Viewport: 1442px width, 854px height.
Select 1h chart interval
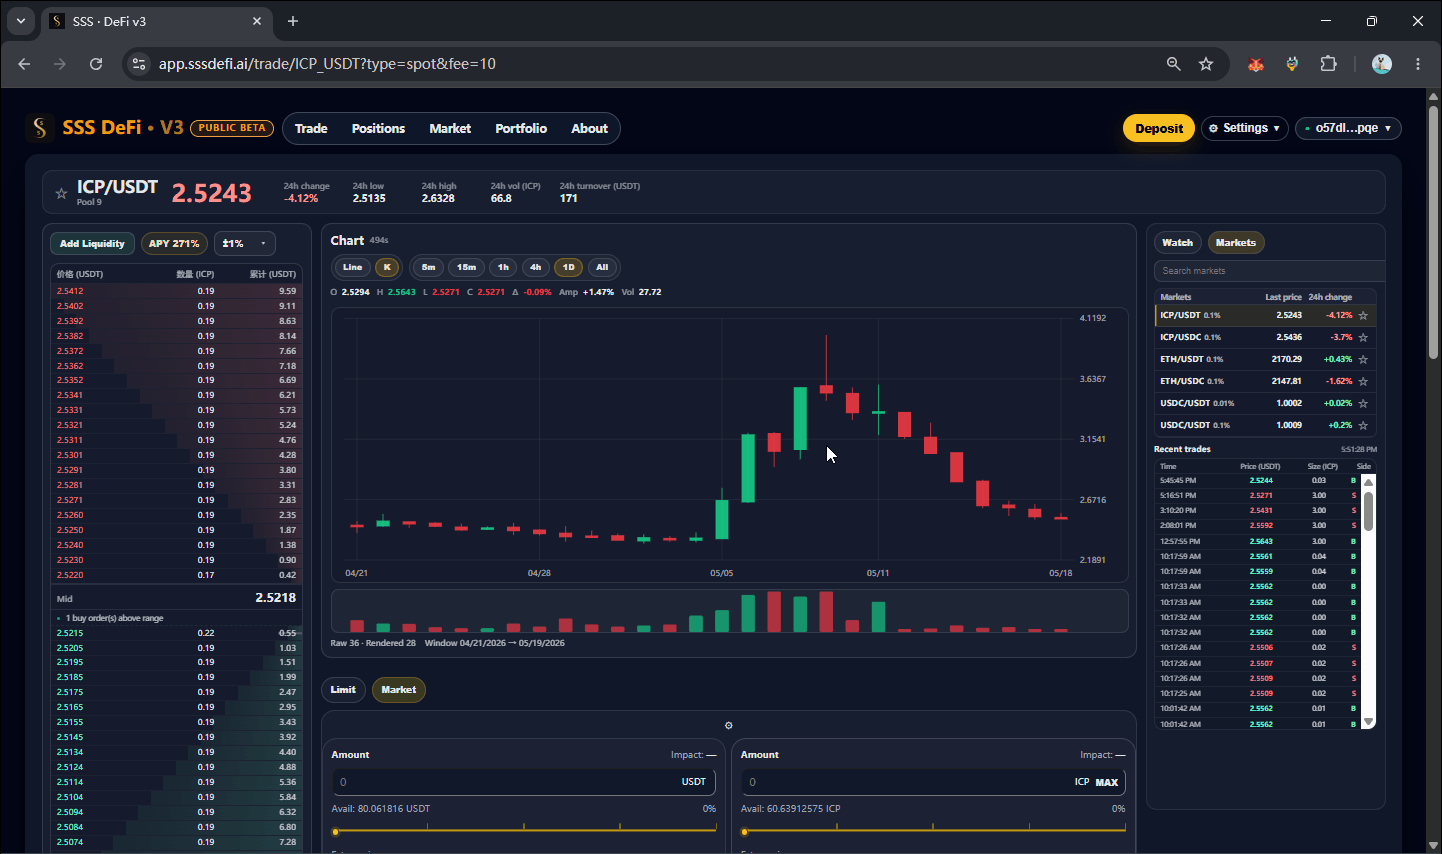coord(503,267)
